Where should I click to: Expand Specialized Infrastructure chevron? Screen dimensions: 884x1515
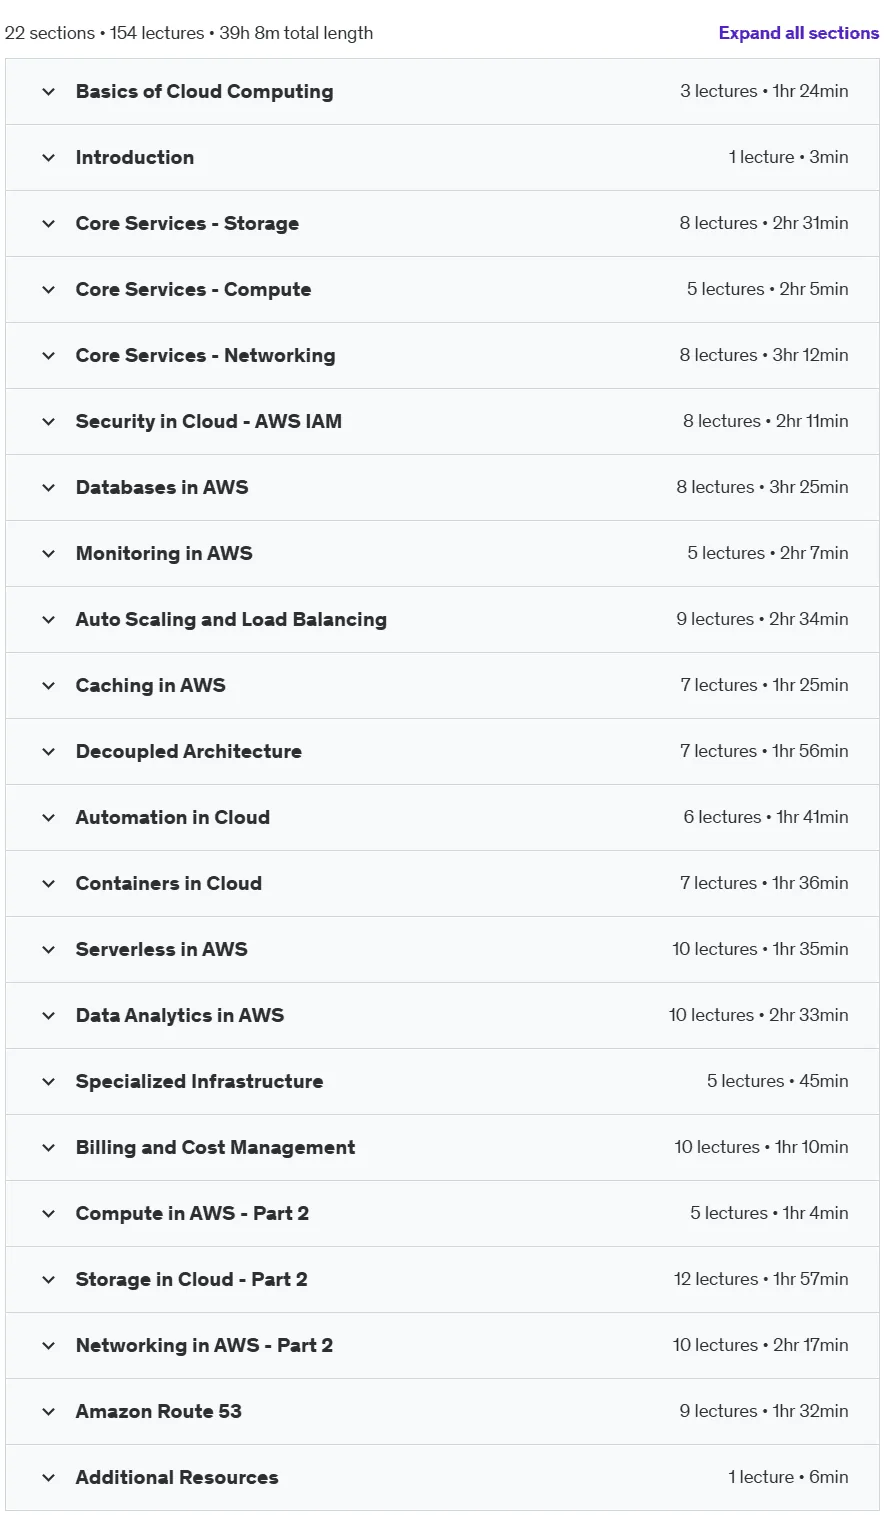pos(48,1082)
